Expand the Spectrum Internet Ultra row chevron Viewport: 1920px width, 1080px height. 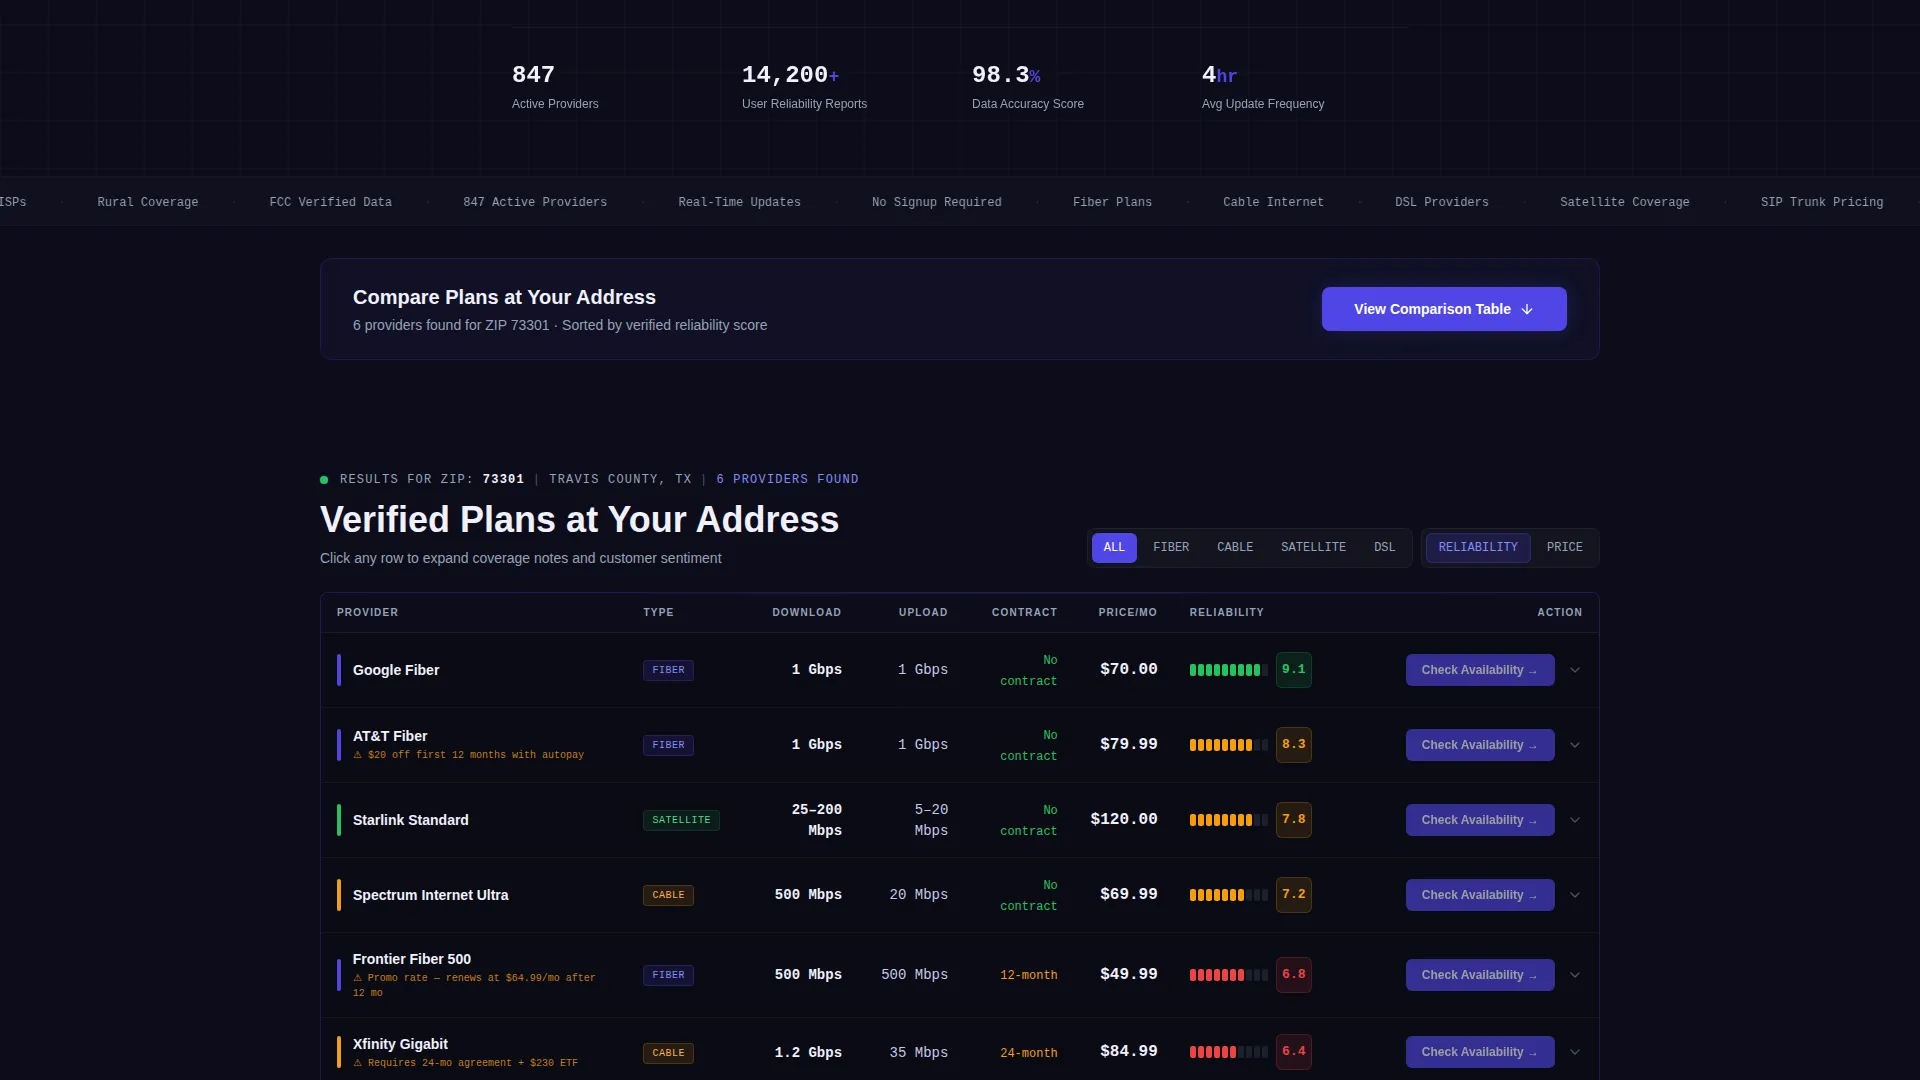[x=1575, y=895]
